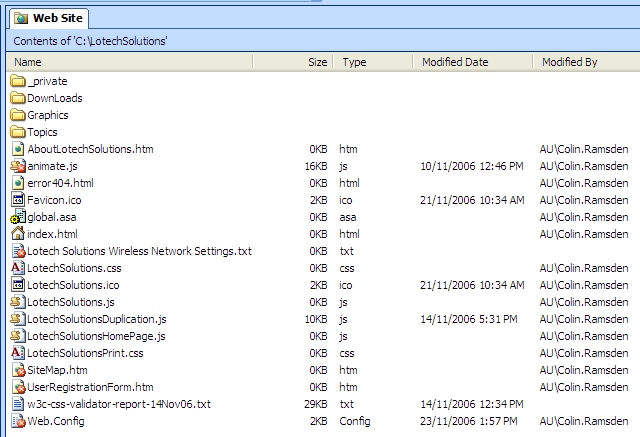Click the 16KB size of animate.js
Viewport: 640px width, 437px height.
(316, 166)
